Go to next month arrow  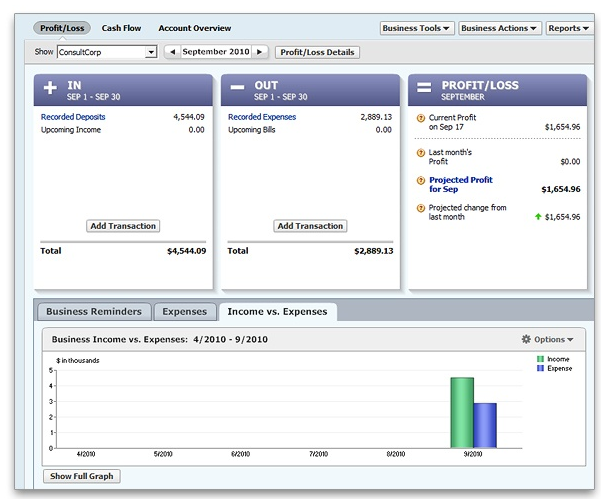coord(260,52)
